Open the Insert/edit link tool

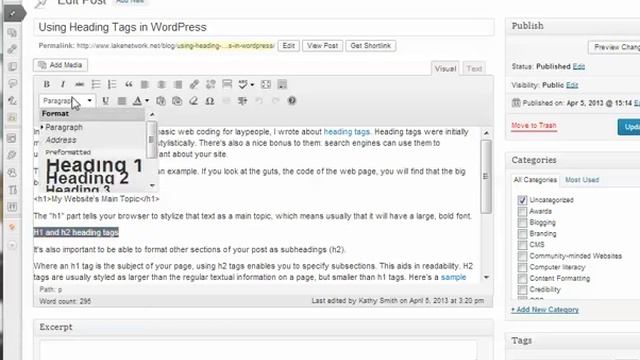point(194,84)
